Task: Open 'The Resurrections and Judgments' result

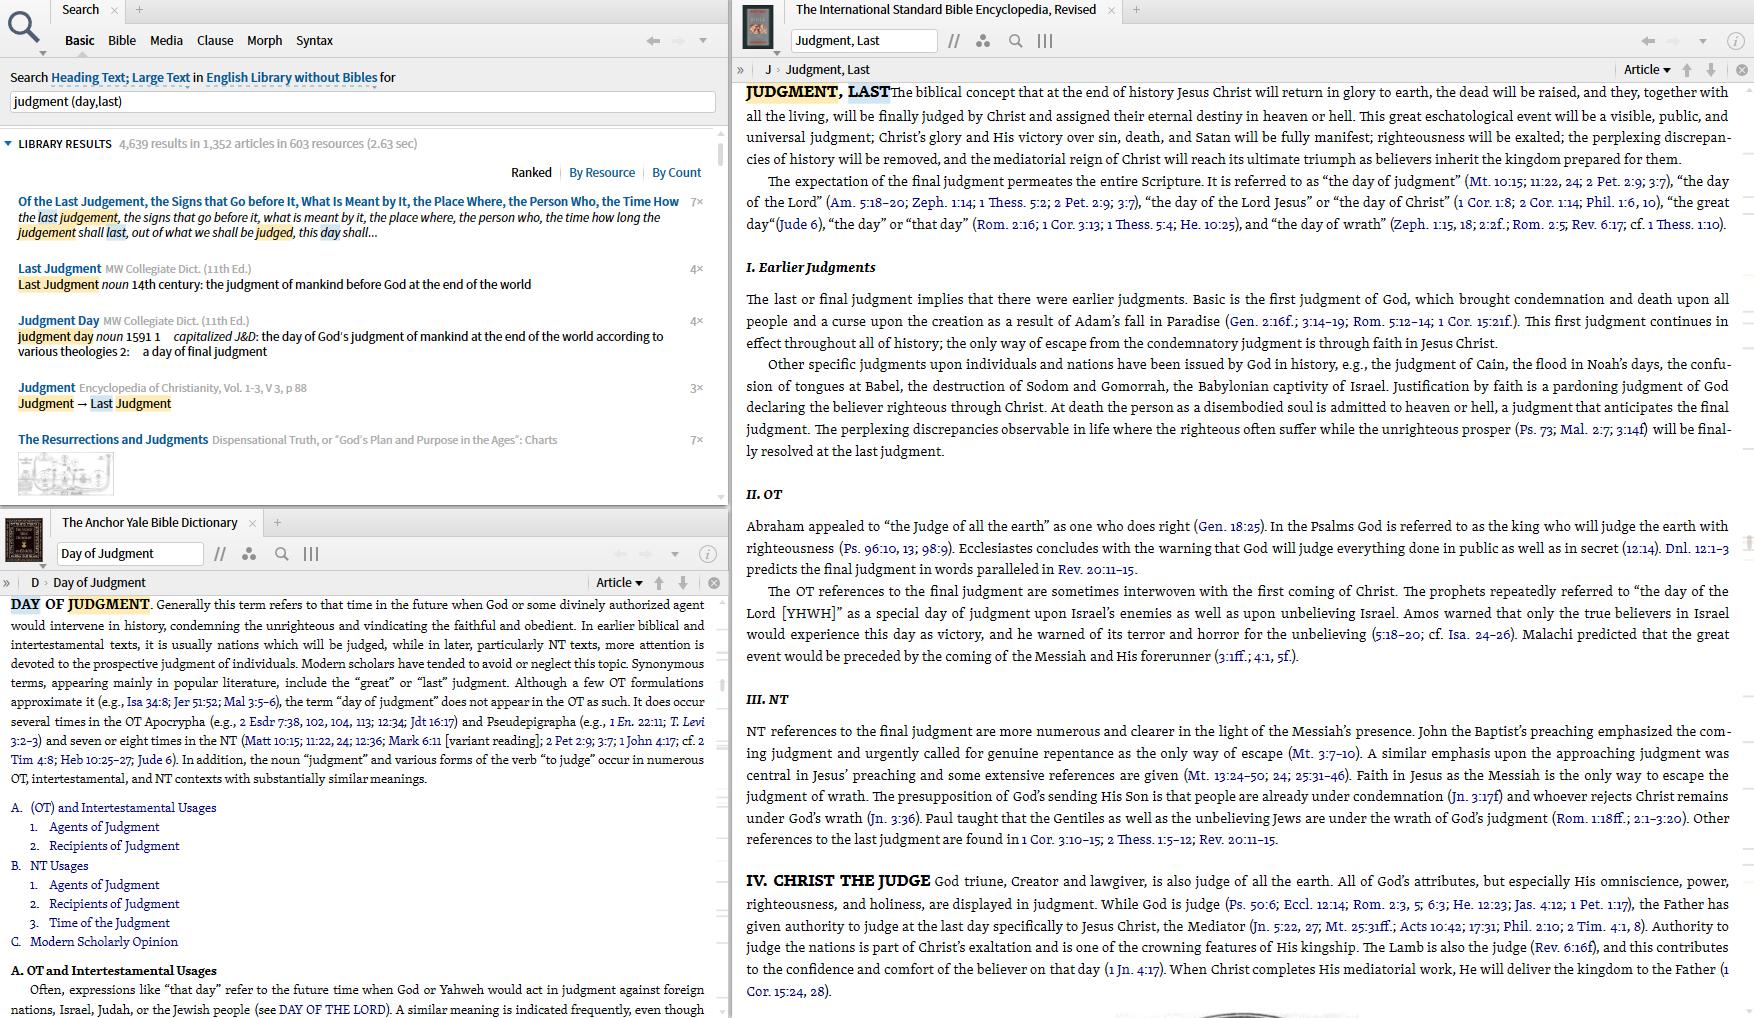Action: [113, 440]
